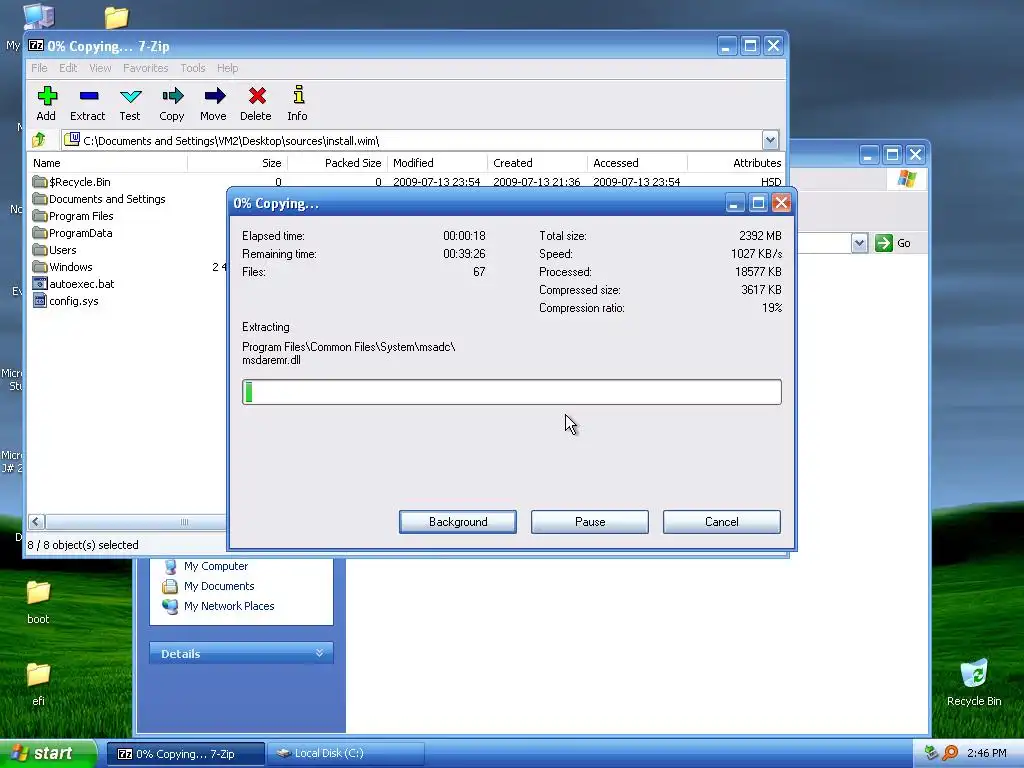Image resolution: width=1024 pixels, height=768 pixels.
Task: Sort by the Modified column header
Action: tap(438, 163)
